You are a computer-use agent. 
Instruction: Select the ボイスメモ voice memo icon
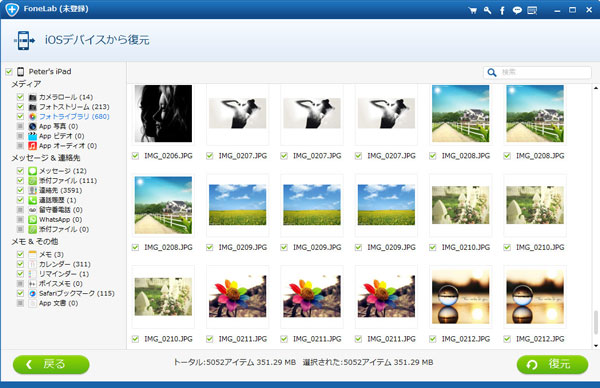tap(33, 284)
